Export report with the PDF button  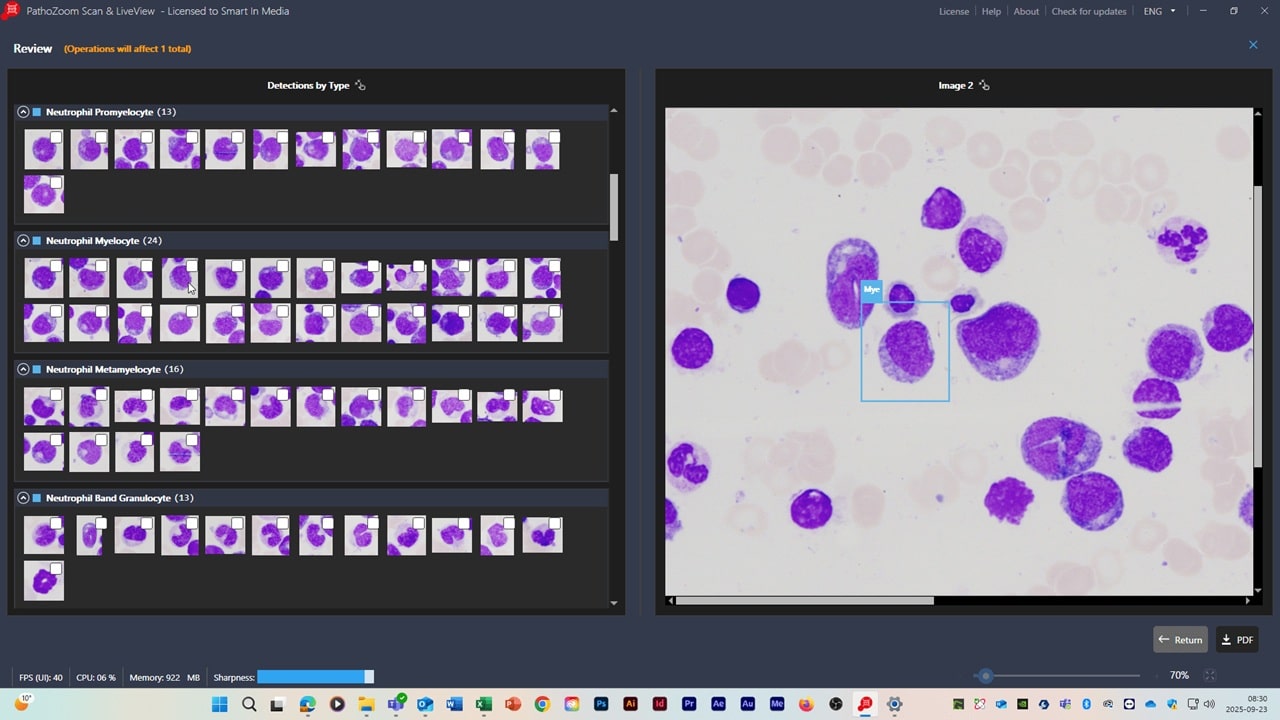(x=1237, y=640)
